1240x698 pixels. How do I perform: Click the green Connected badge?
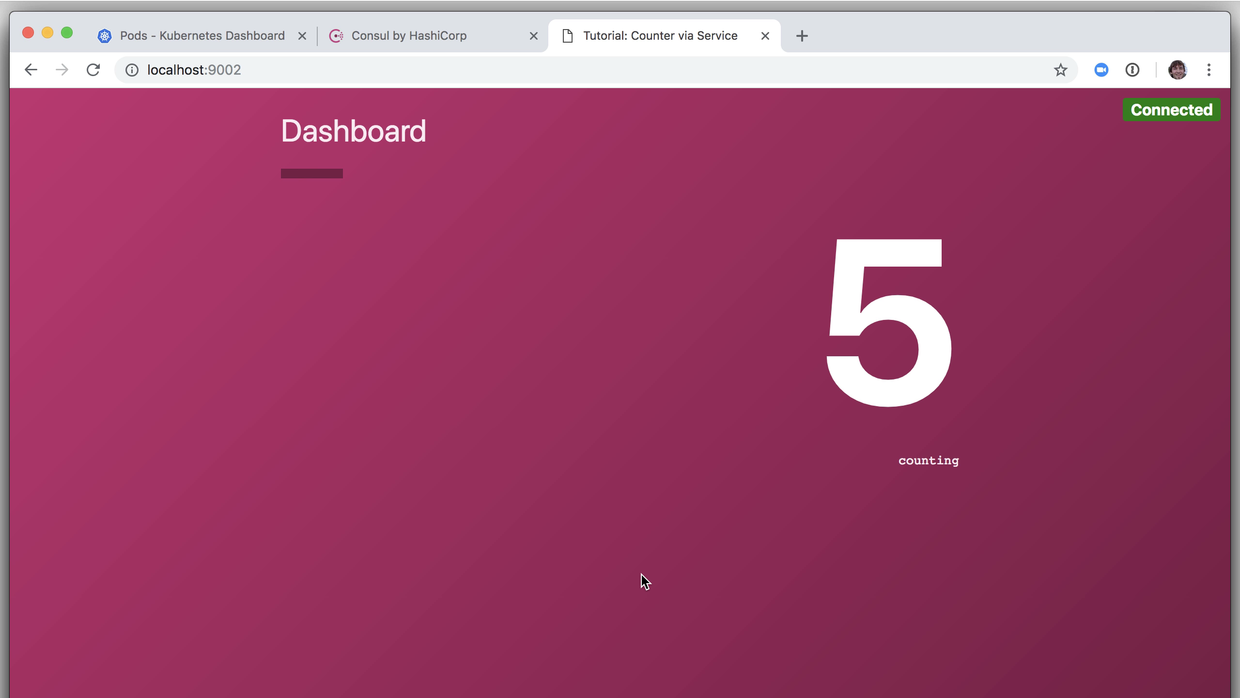click(1171, 109)
